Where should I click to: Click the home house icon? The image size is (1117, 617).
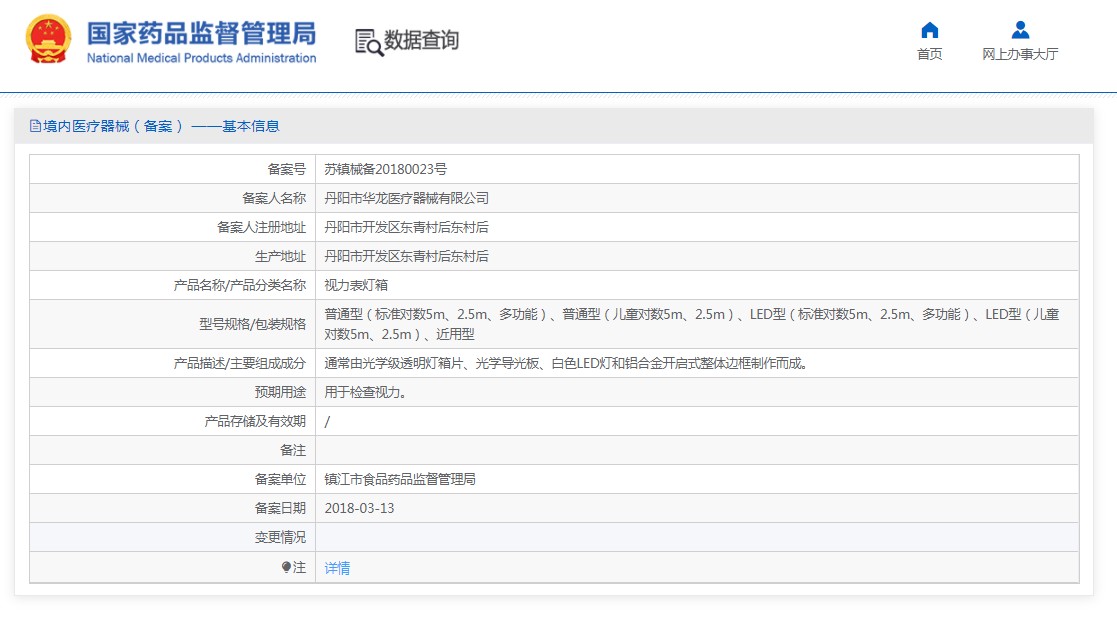click(x=929, y=30)
